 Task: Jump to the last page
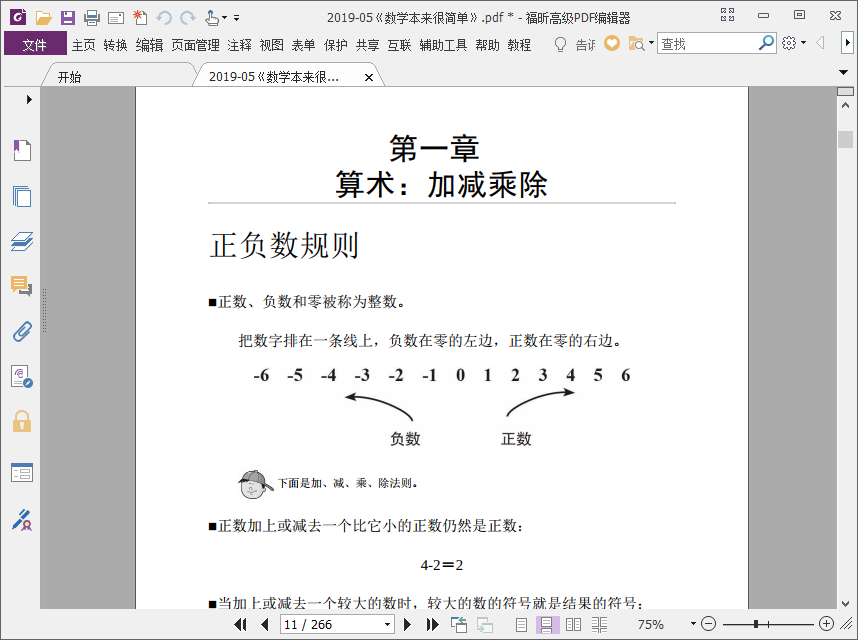[x=432, y=624]
